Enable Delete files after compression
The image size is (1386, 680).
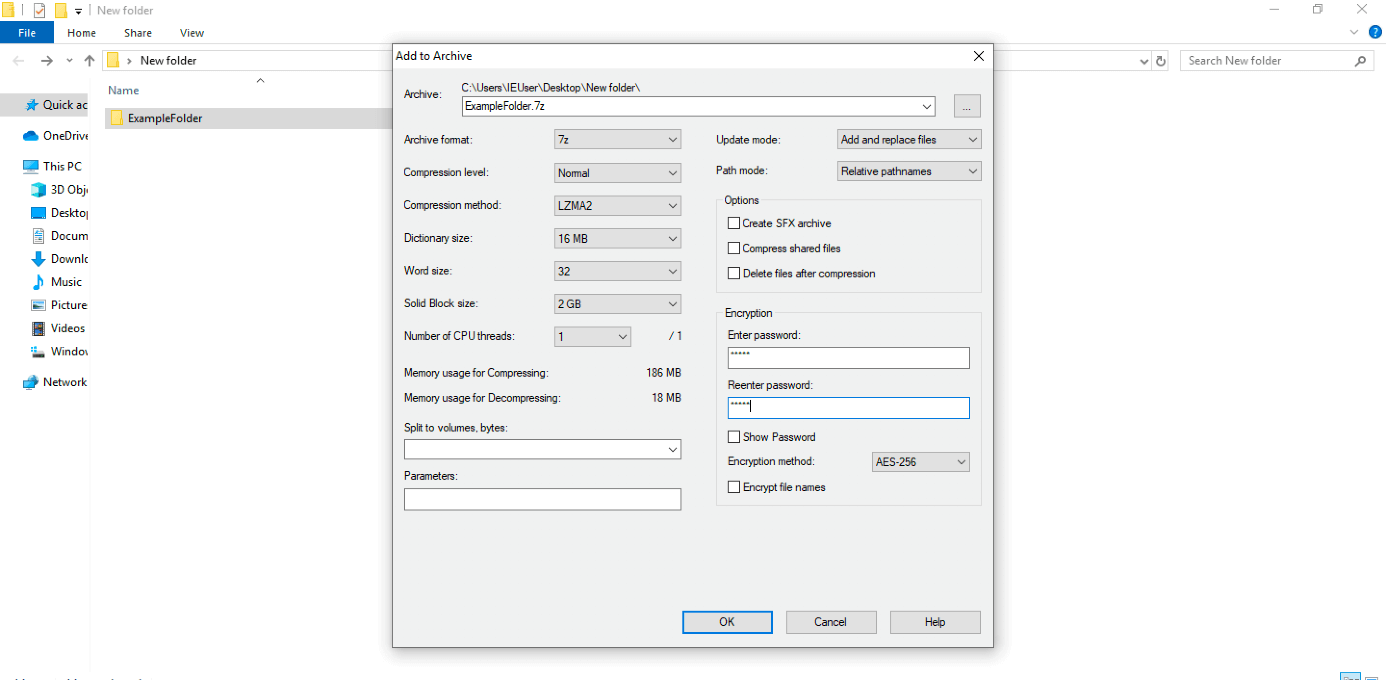734,273
